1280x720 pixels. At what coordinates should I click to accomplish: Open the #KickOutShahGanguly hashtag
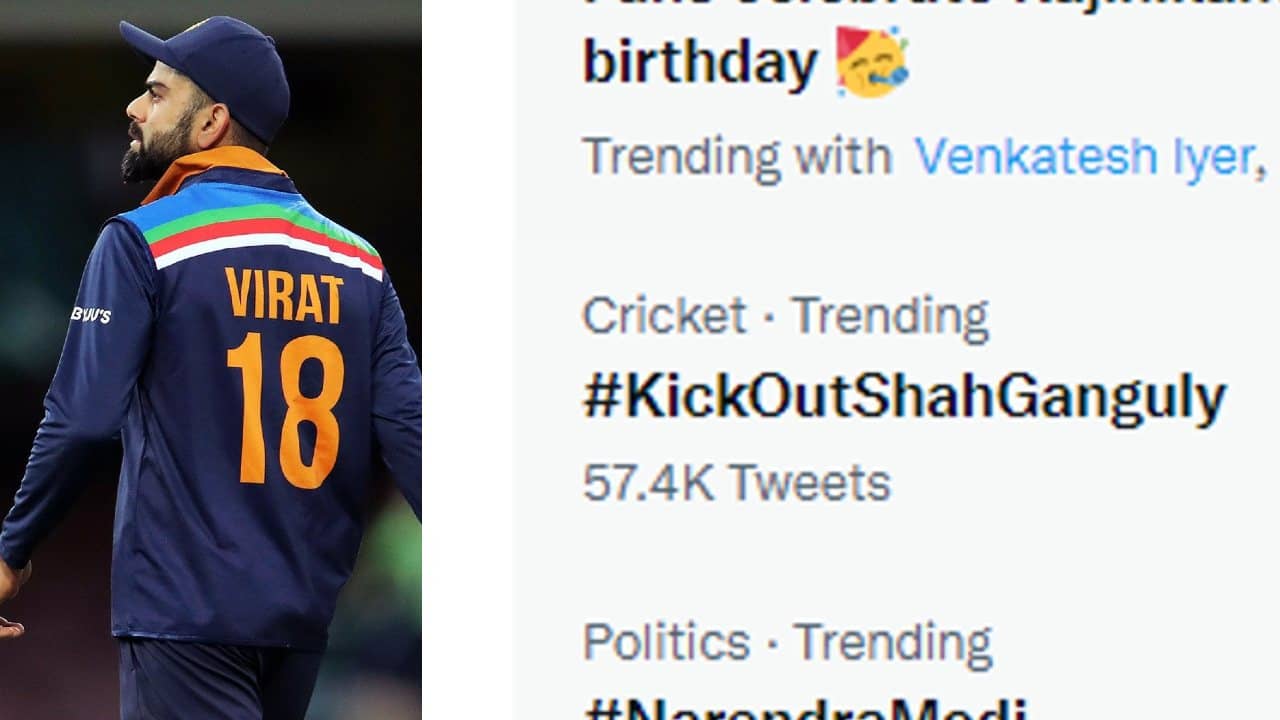(904, 397)
